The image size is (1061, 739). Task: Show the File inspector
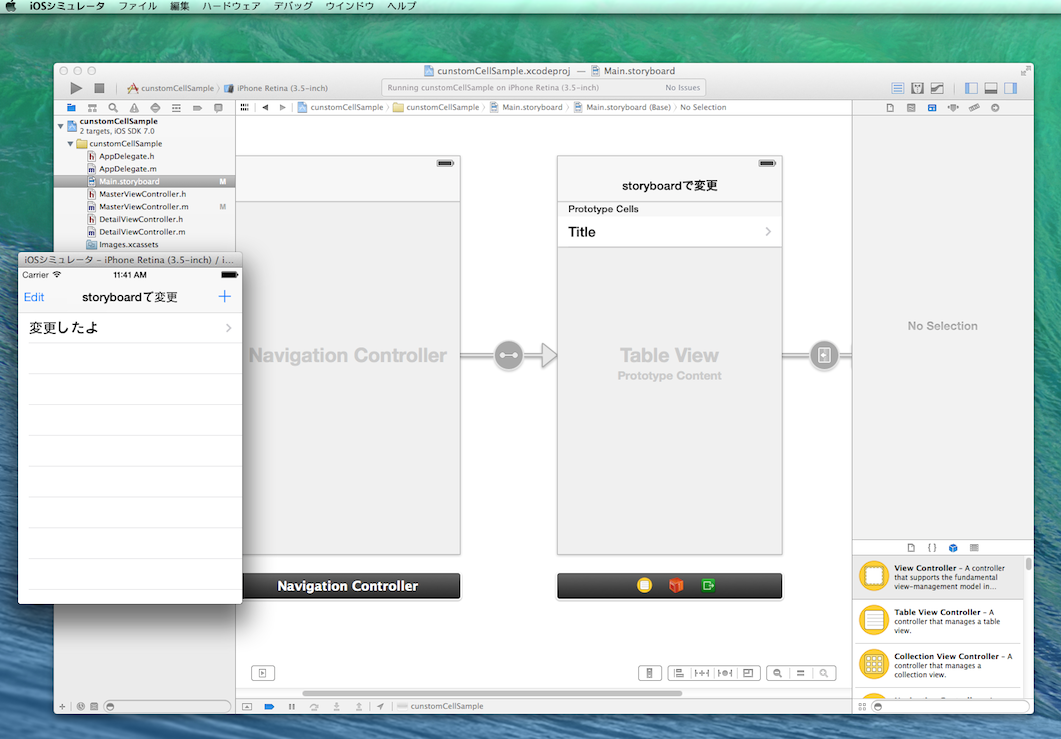[x=890, y=108]
